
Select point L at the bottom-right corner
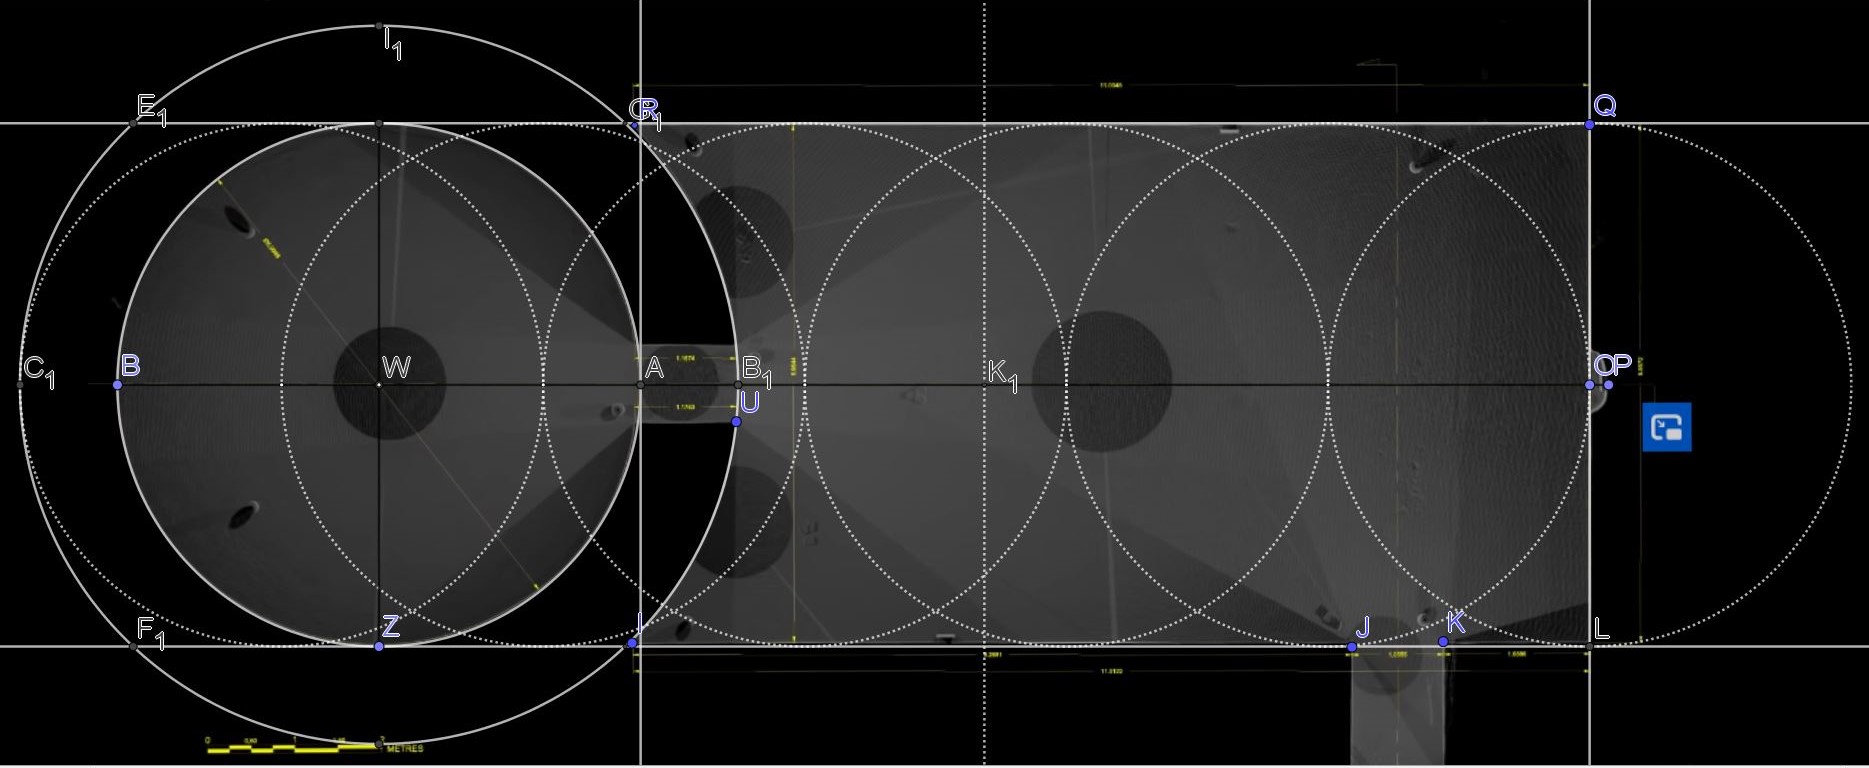click(1589, 647)
